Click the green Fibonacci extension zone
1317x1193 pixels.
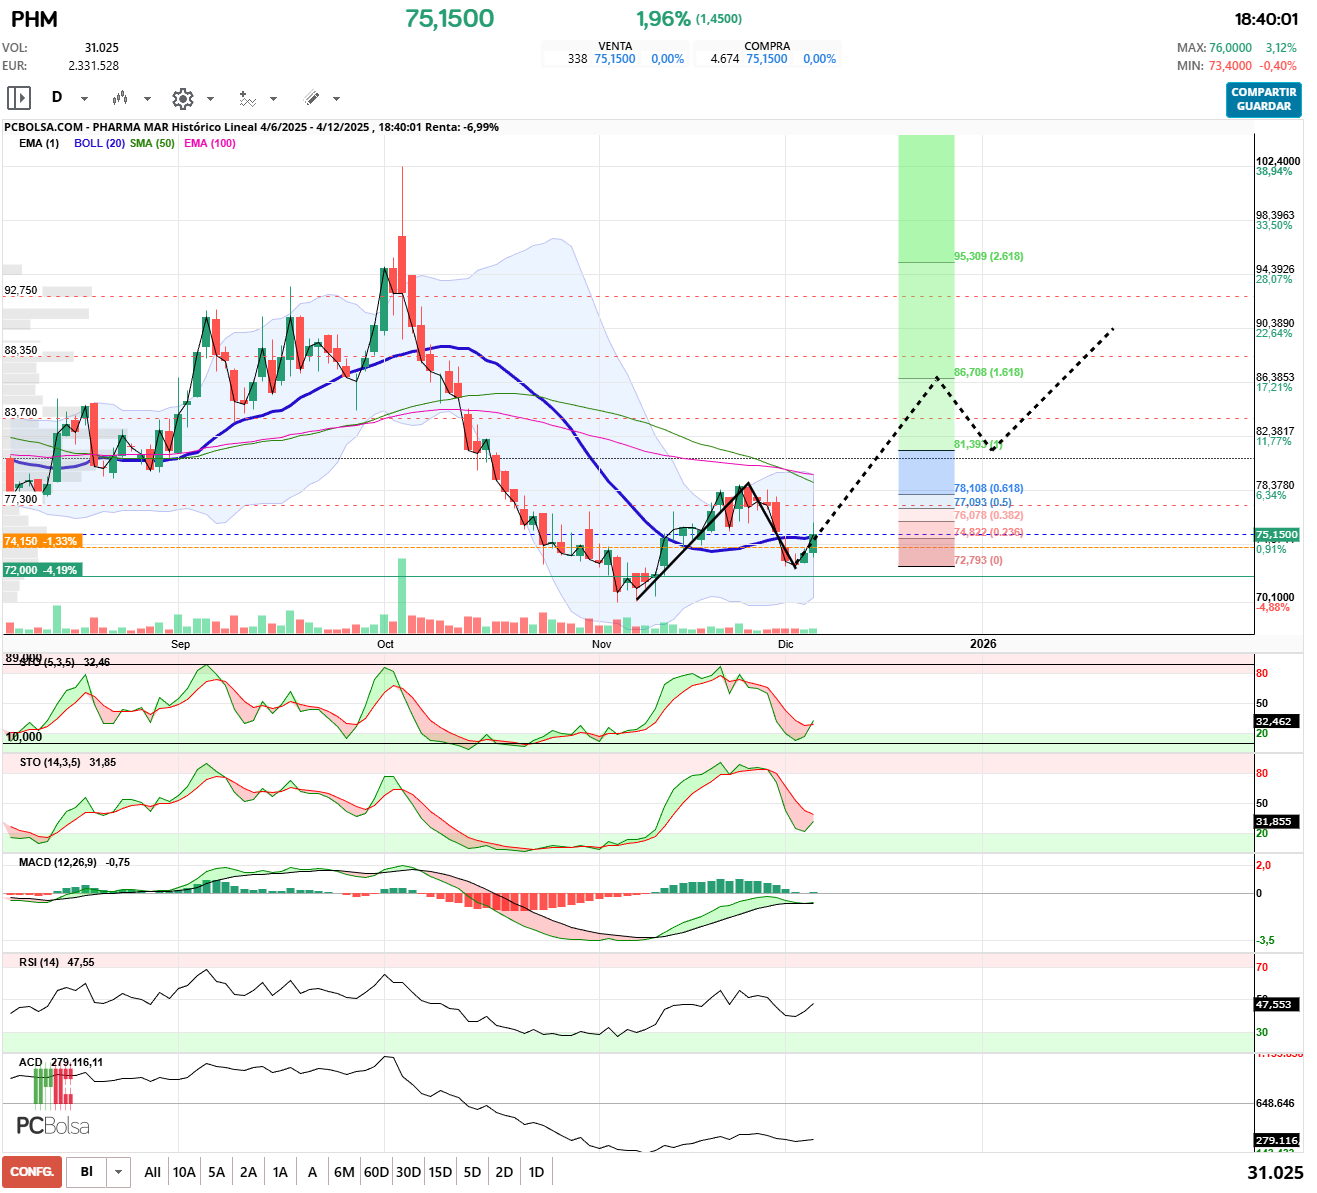pyautogui.click(x=925, y=300)
